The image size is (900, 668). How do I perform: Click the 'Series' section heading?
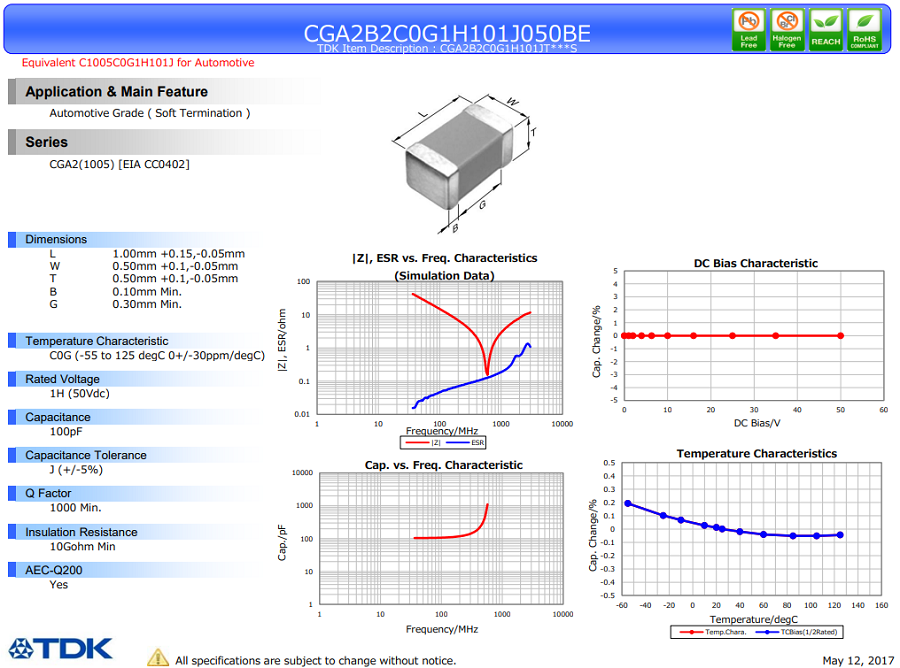46,142
